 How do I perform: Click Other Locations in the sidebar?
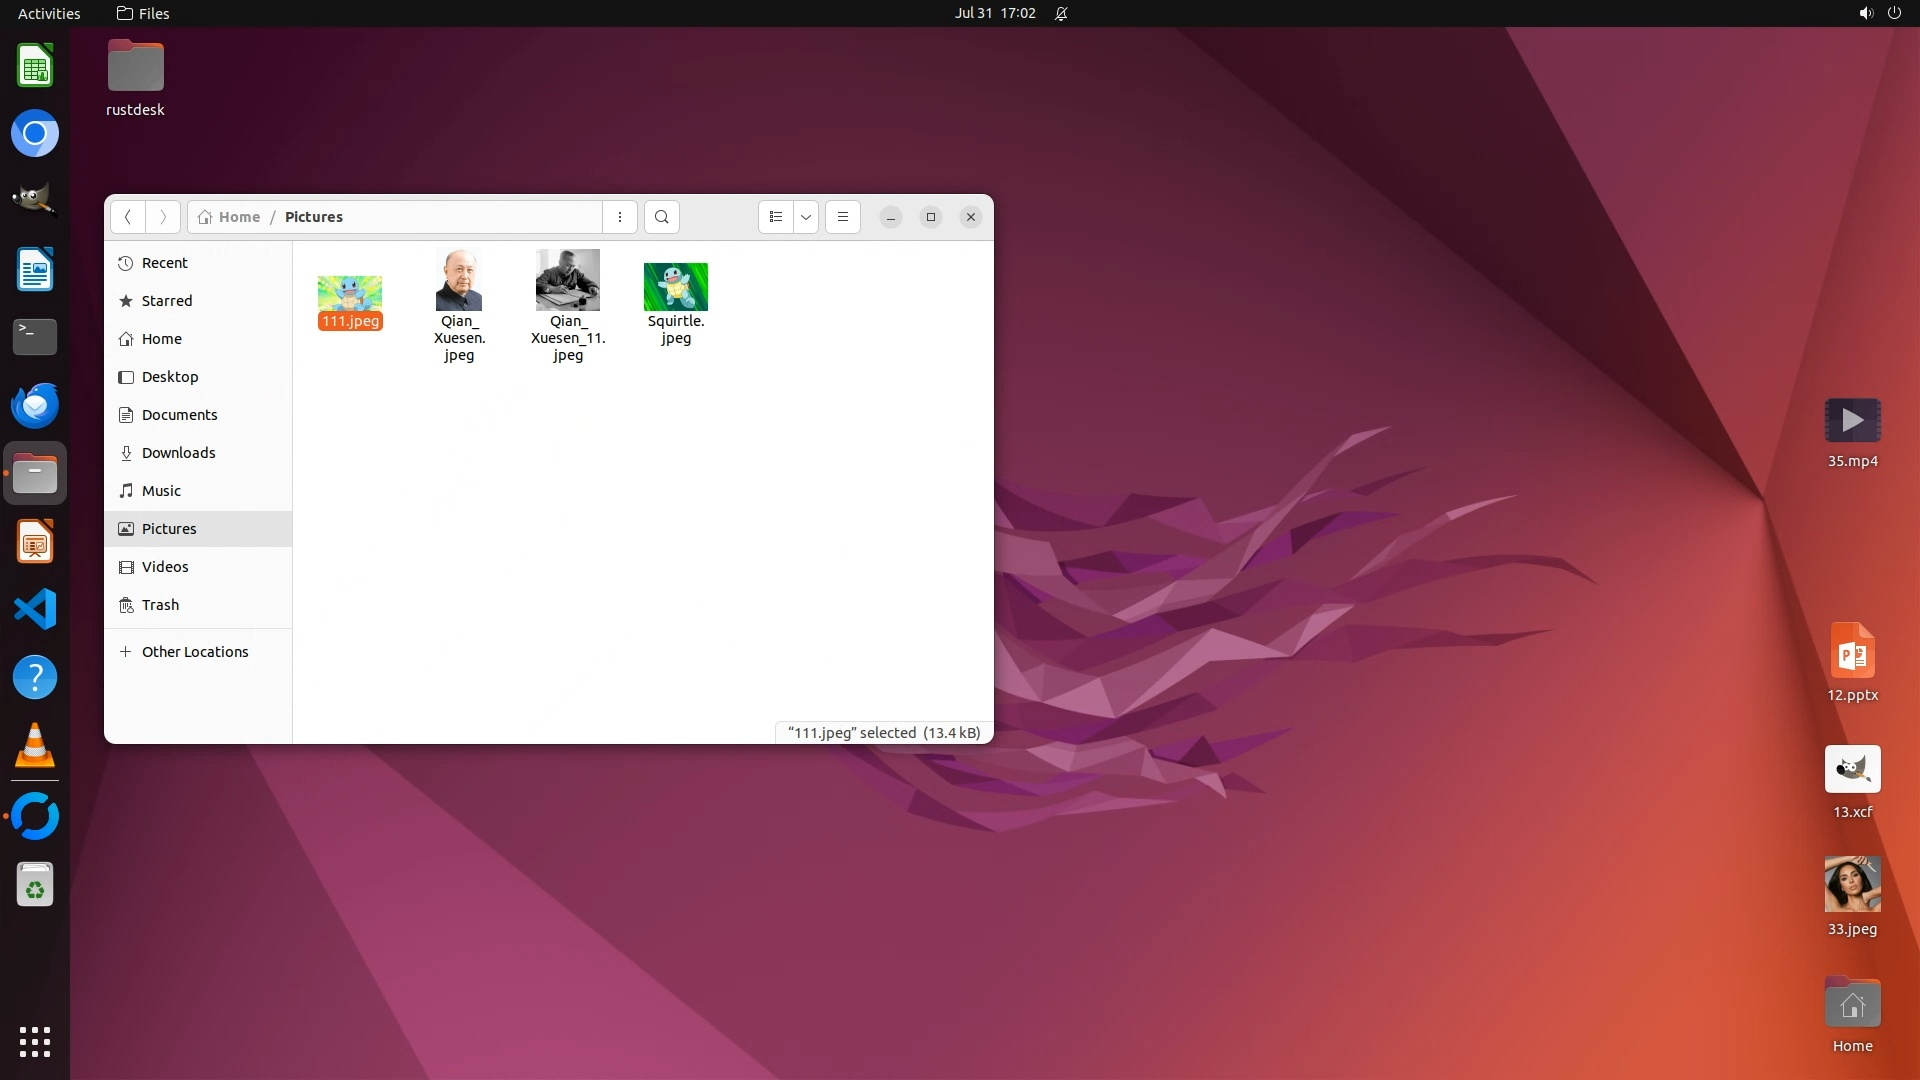[195, 652]
